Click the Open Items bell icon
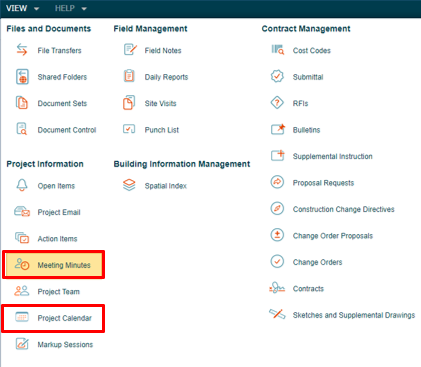 pos(22,185)
